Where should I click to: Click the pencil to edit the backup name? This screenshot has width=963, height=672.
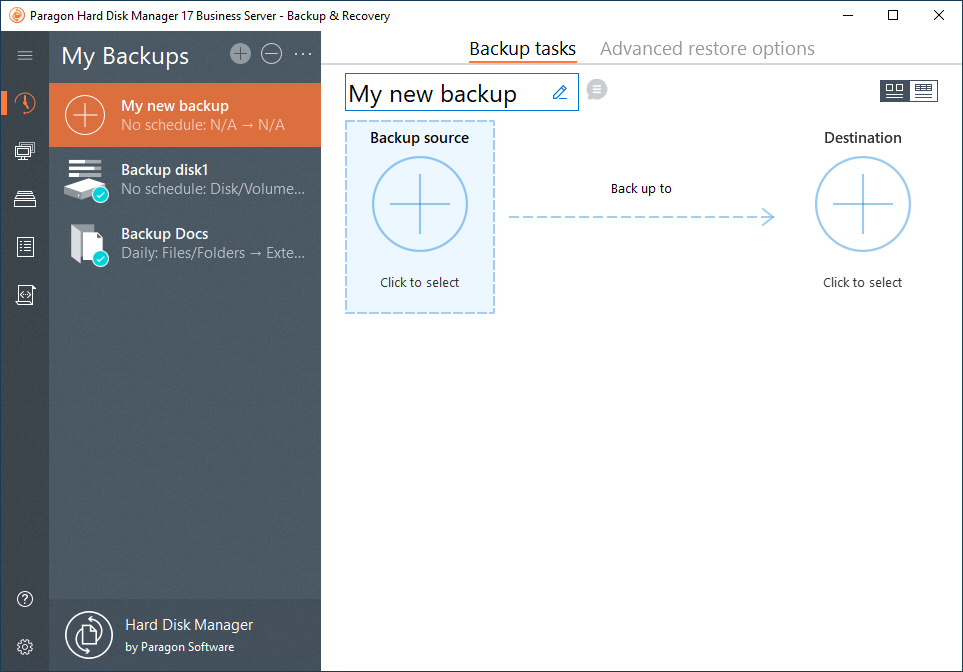(x=560, y=93)
